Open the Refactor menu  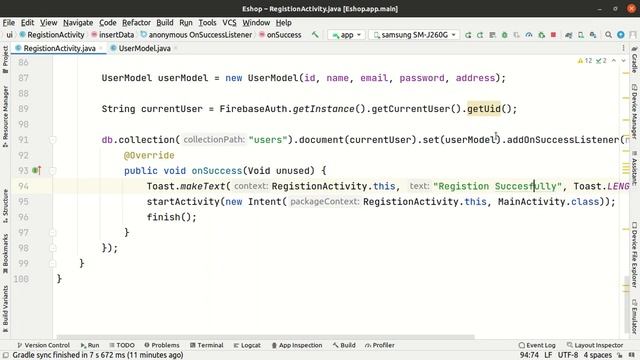tap(136, 22)
